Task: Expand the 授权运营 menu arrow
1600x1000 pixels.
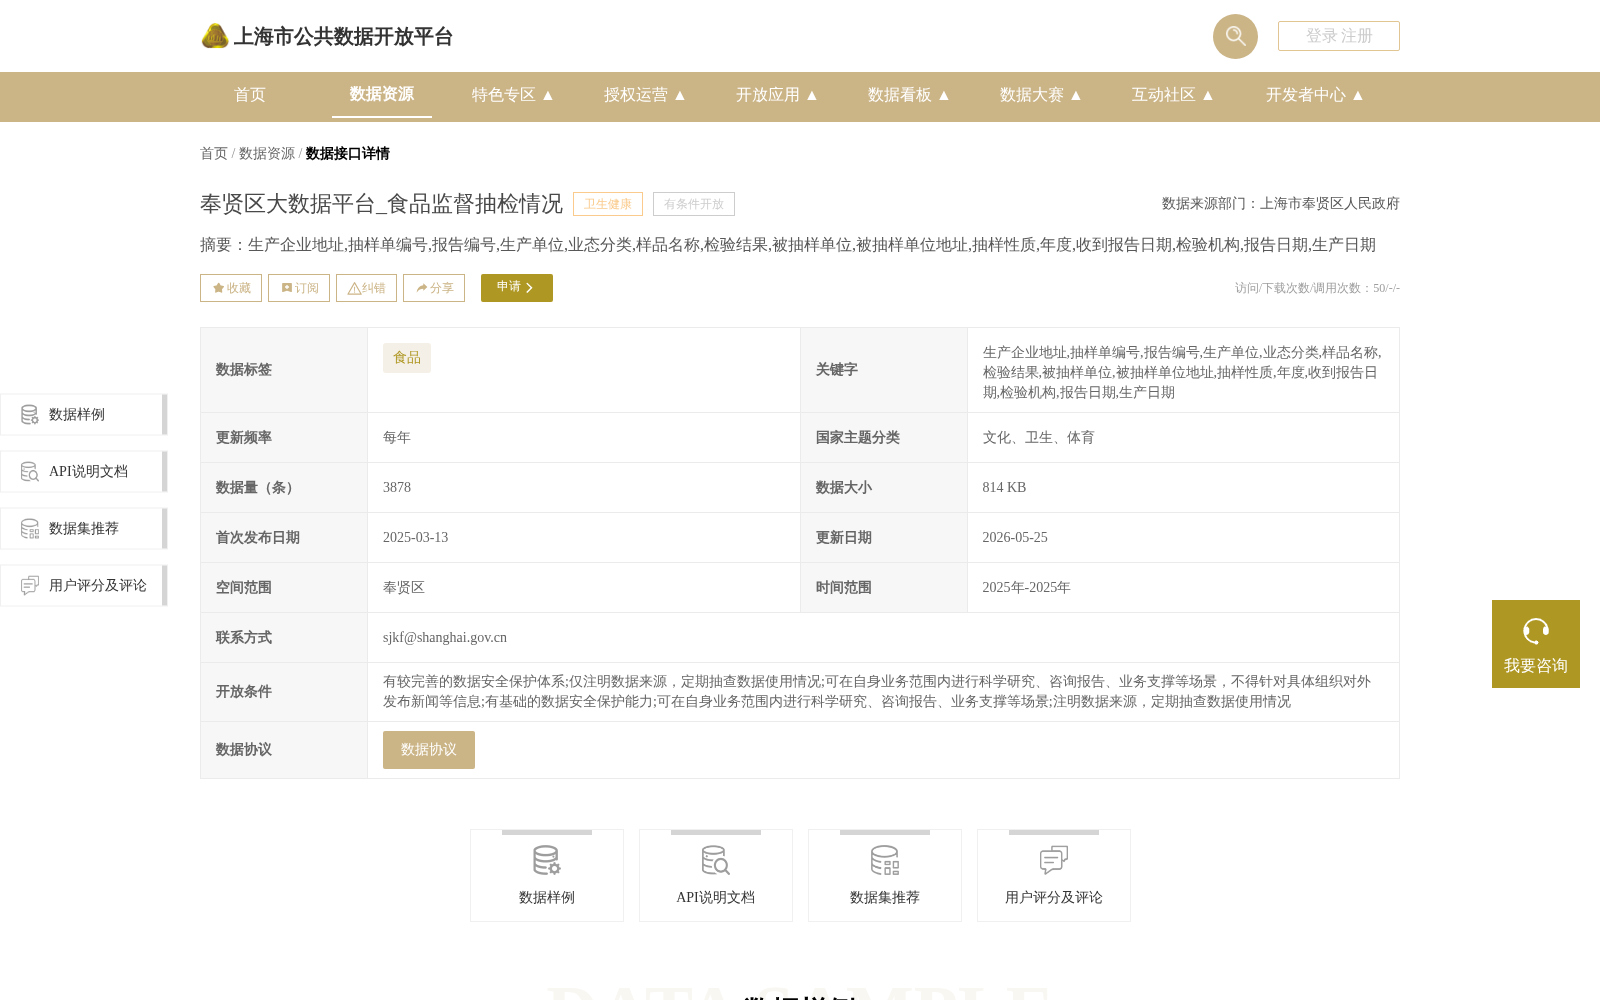Action: pyautogui.click(x=680, y=95)
